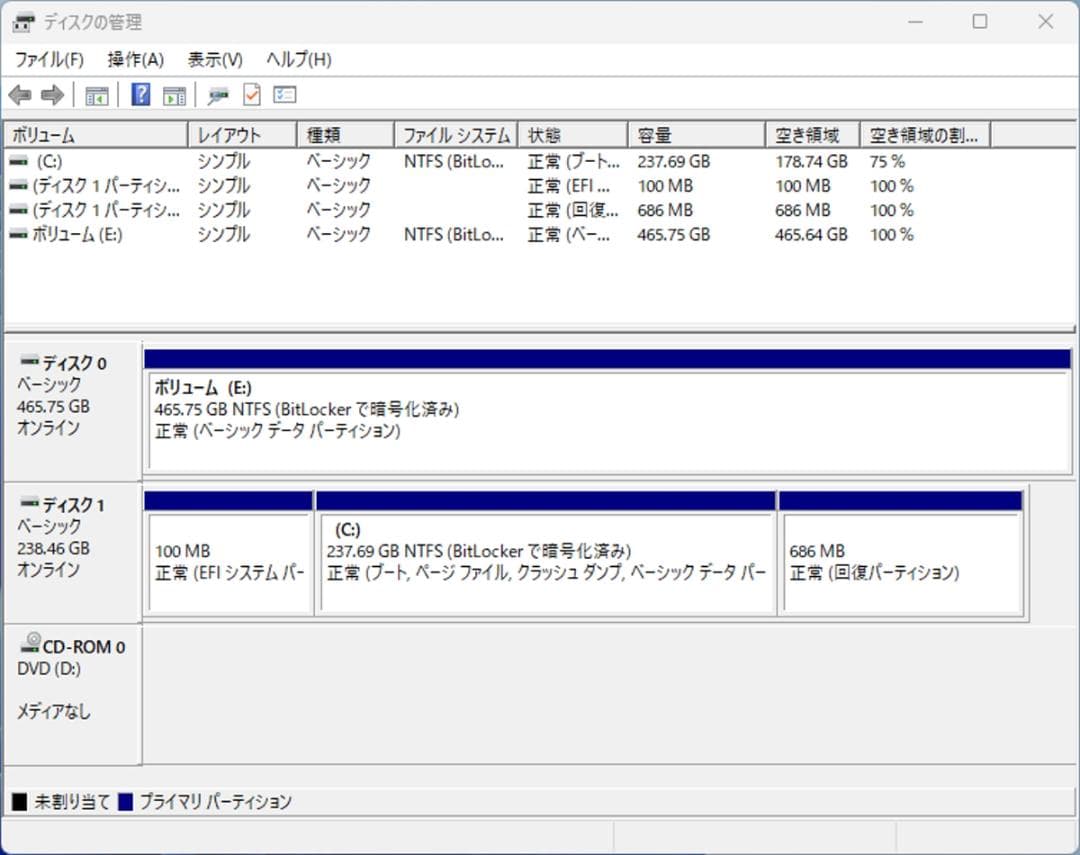This screenshot has height=855, width=1080.
Task: Select the CD-ROM 0 DVD (D:) panel
Action: (x=70, y=690)
